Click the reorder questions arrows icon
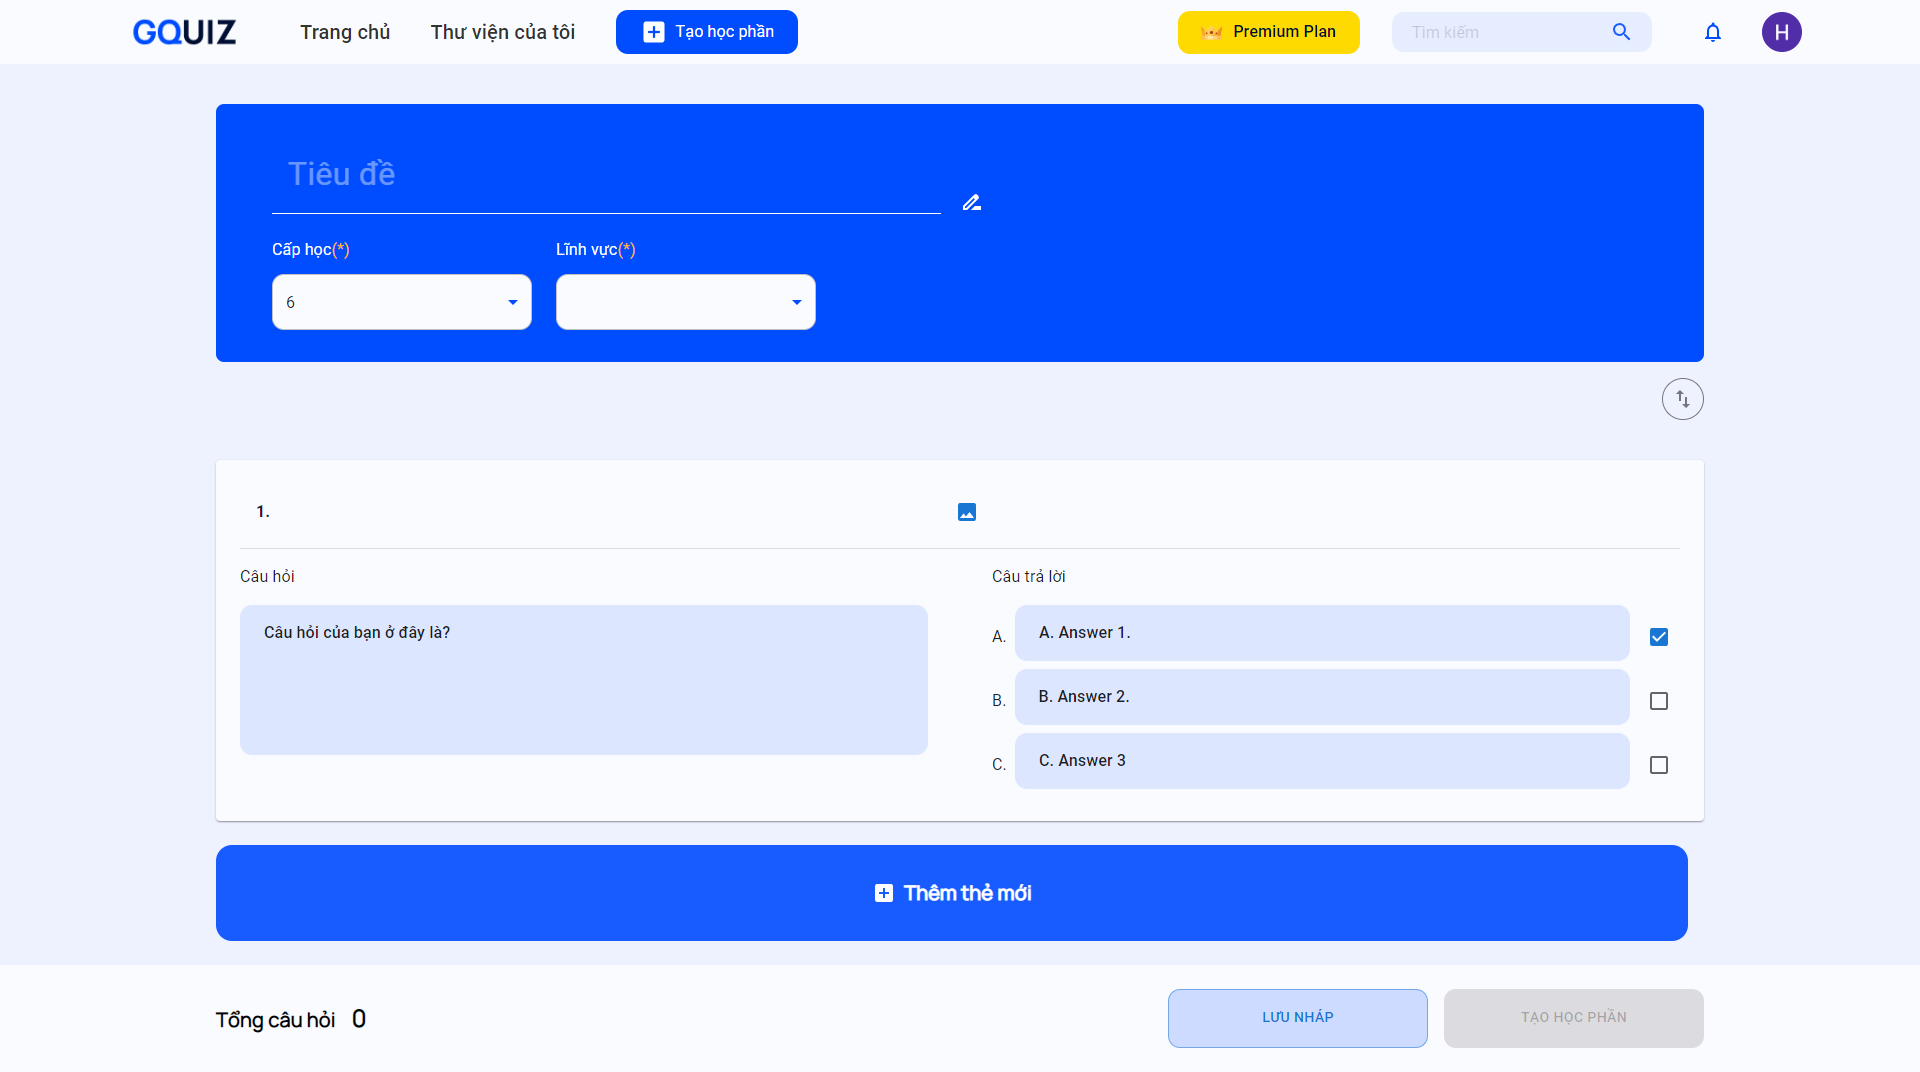 pos(1682,399)
